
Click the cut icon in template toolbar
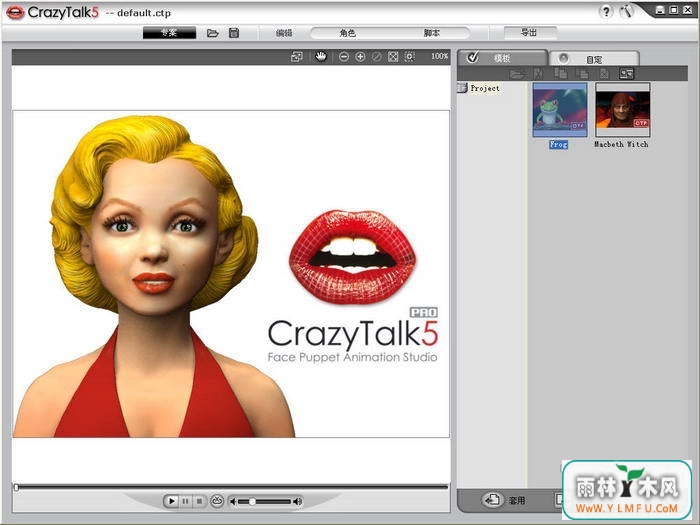pos(538,74)
